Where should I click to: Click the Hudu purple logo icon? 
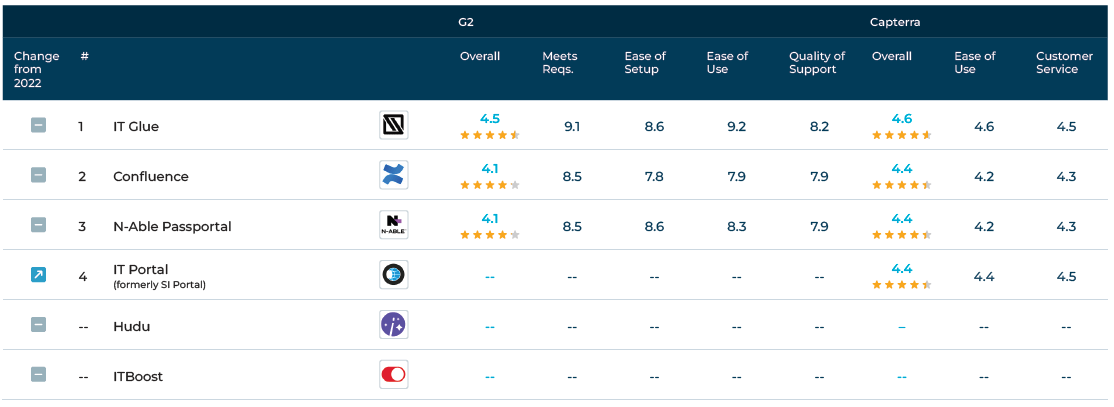coord(394,325)
